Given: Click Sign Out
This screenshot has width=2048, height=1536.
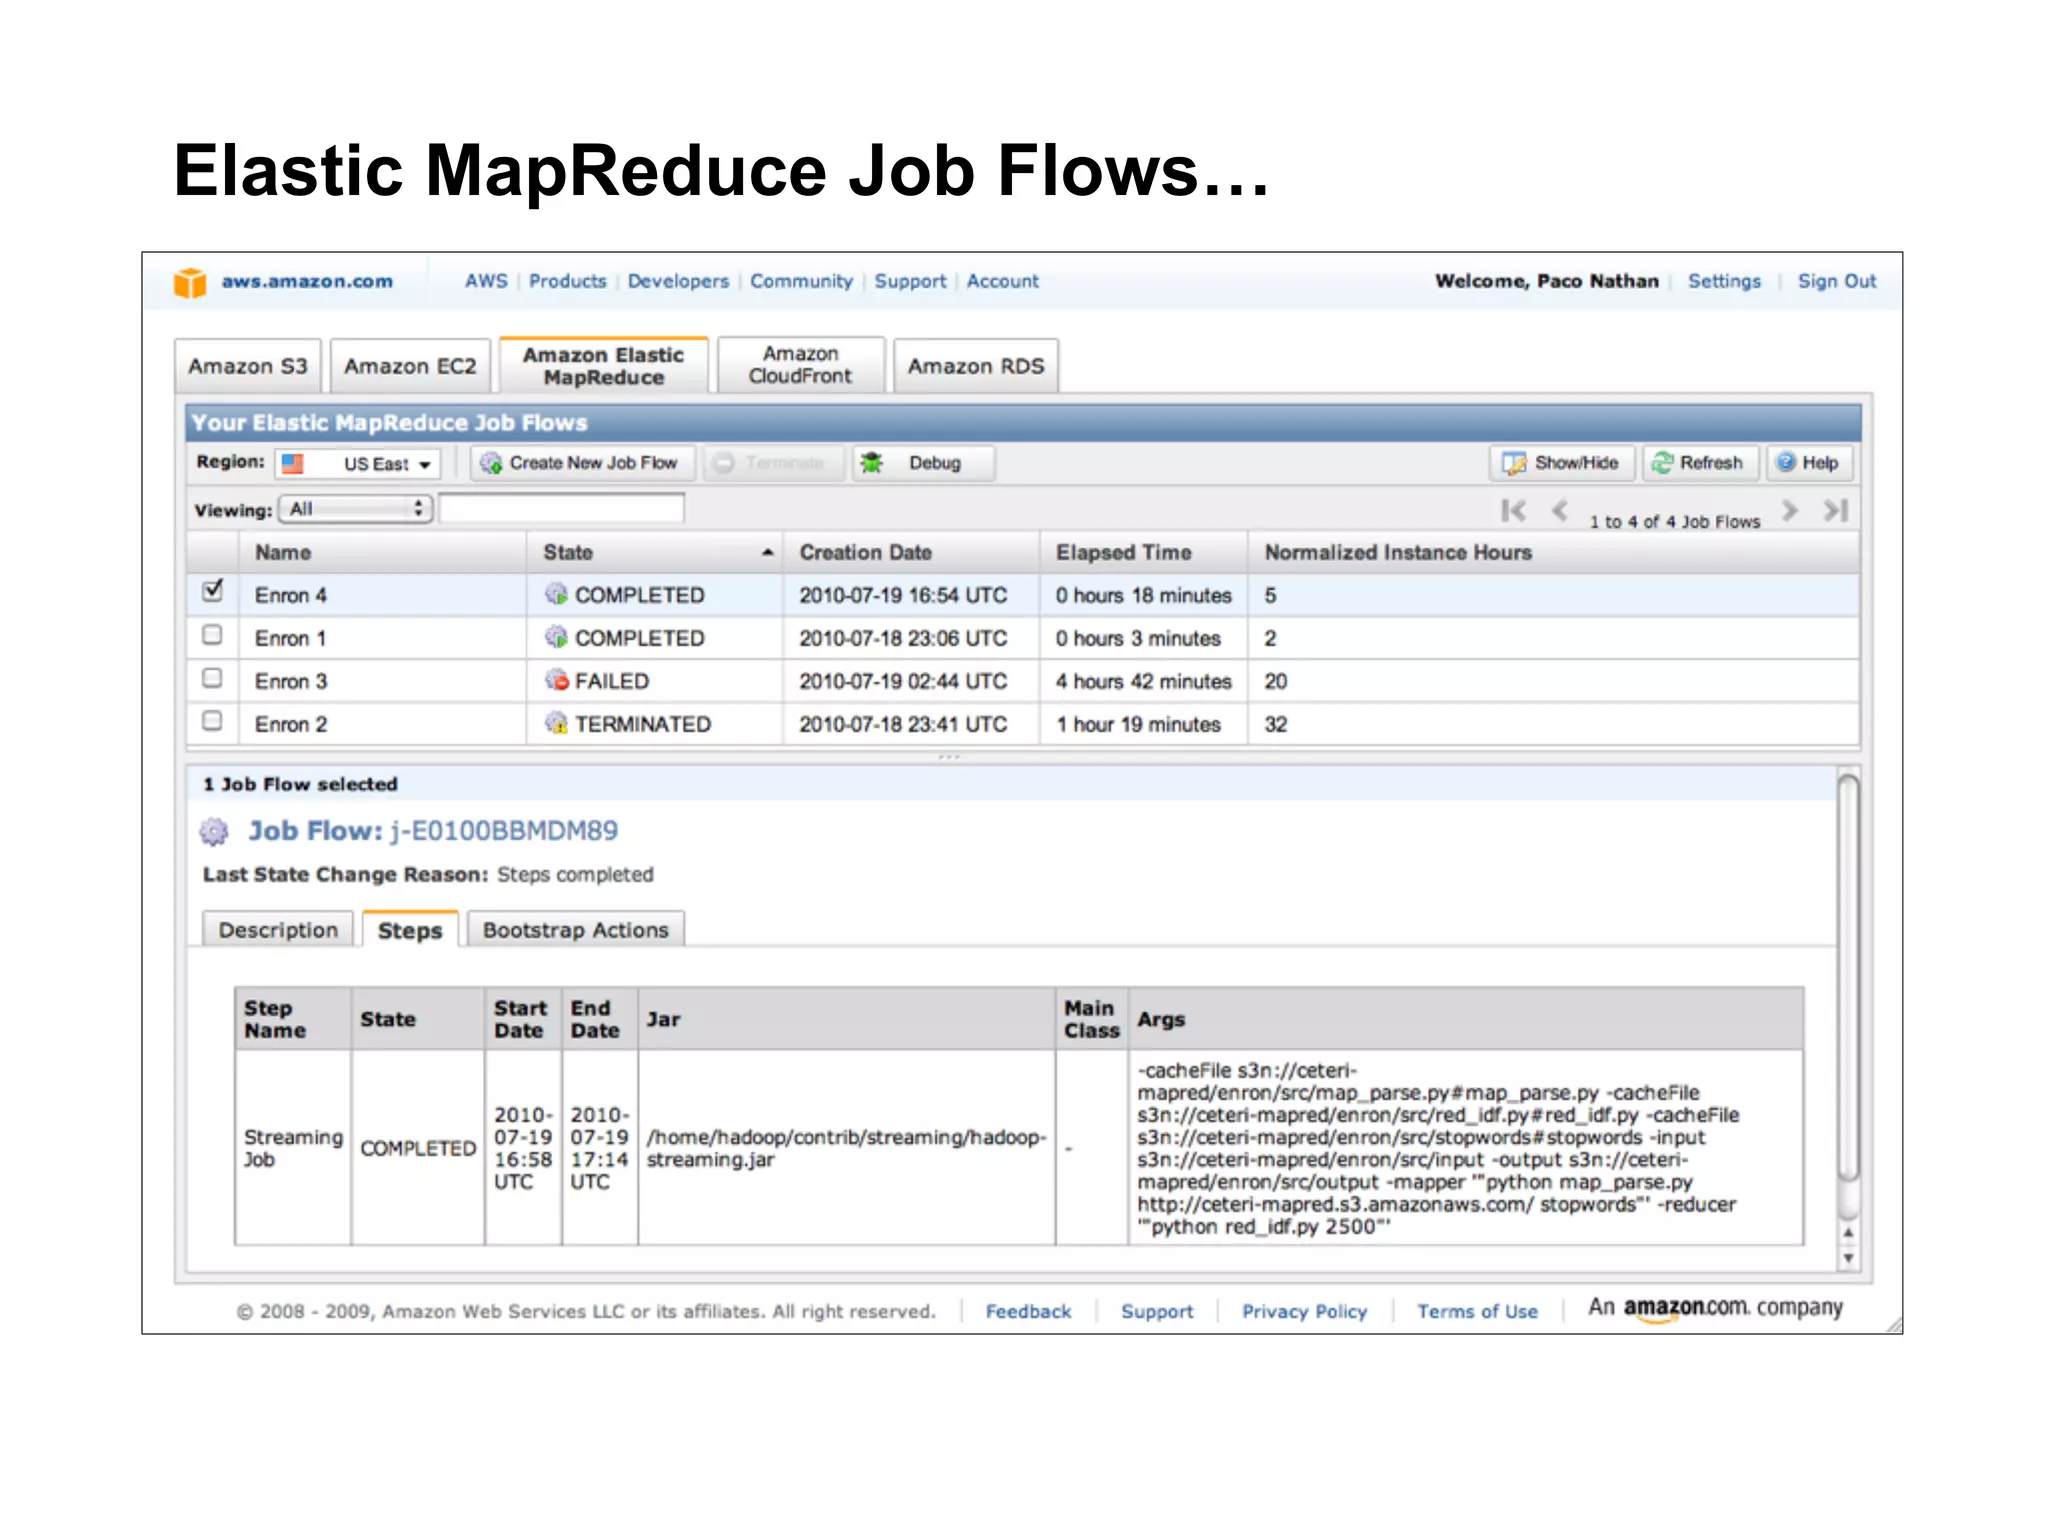Looking at the screenshot, I should (1837, 281).
